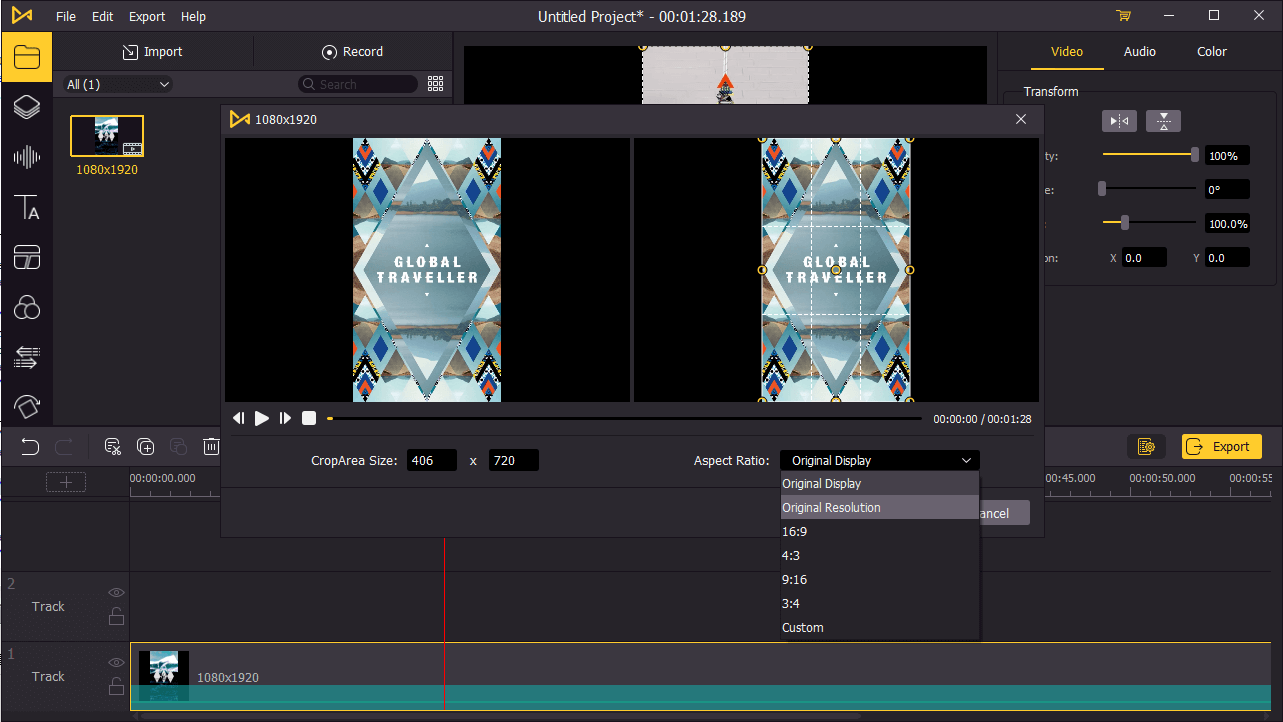Screen dimensions: 1283x722
Task: Click the crop dialog playback progress bar
Action: coord(624,419)
